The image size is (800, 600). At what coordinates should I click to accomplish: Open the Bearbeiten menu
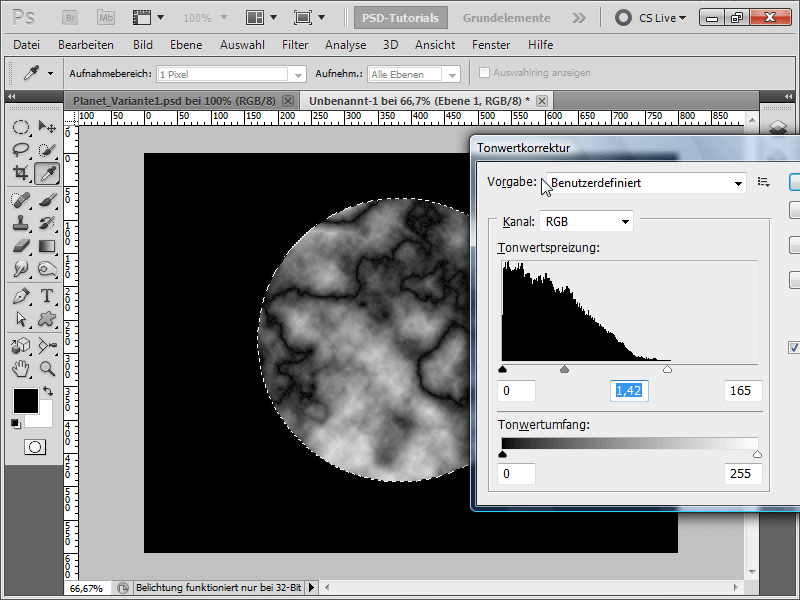point(86,45)
